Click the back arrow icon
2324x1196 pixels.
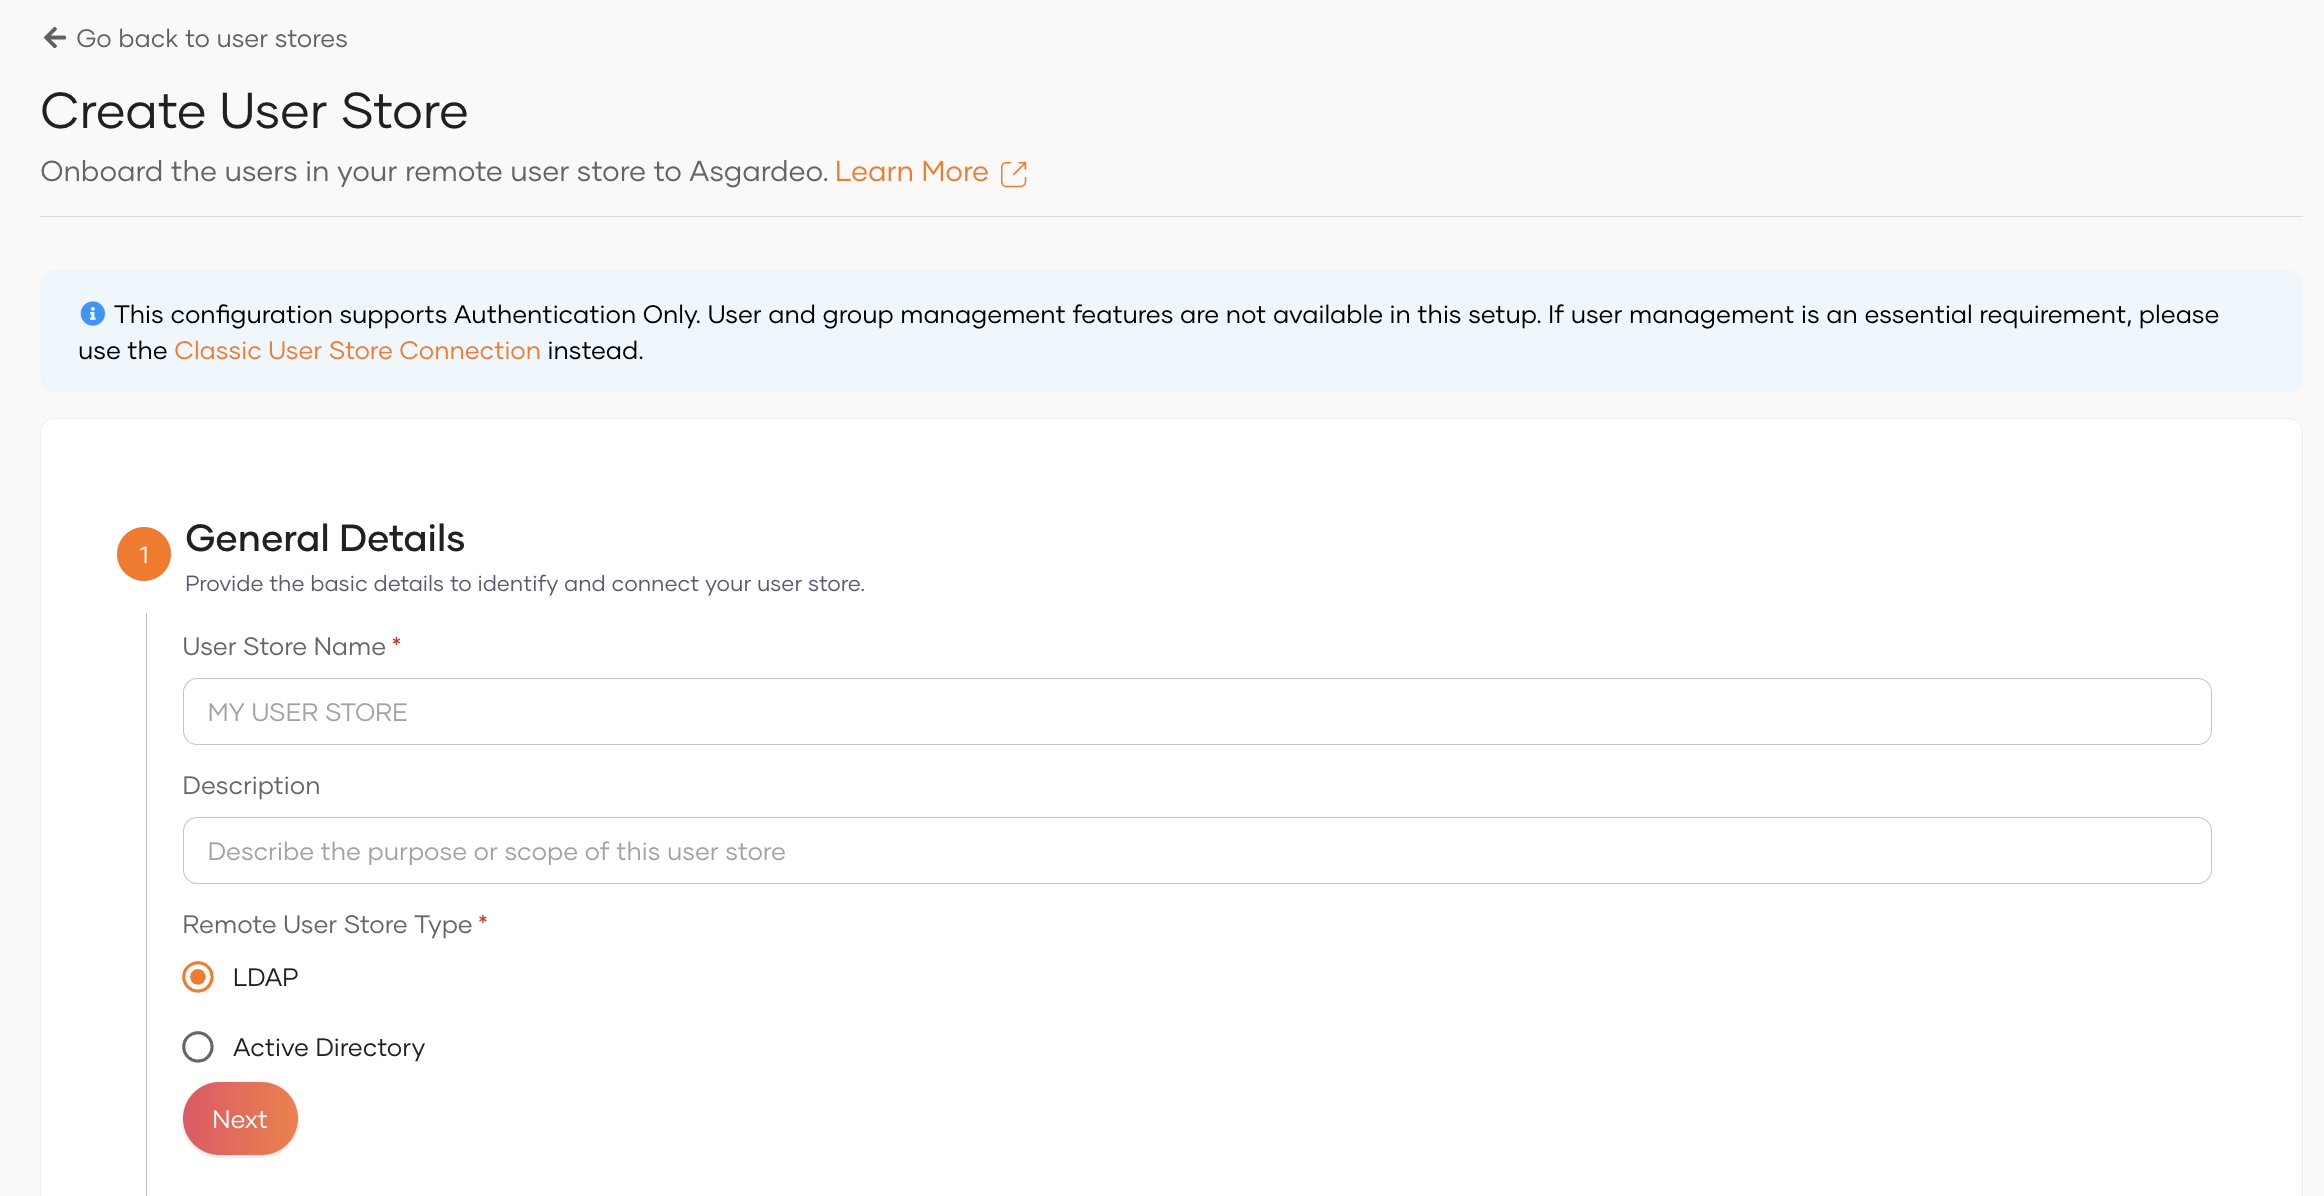55,38
